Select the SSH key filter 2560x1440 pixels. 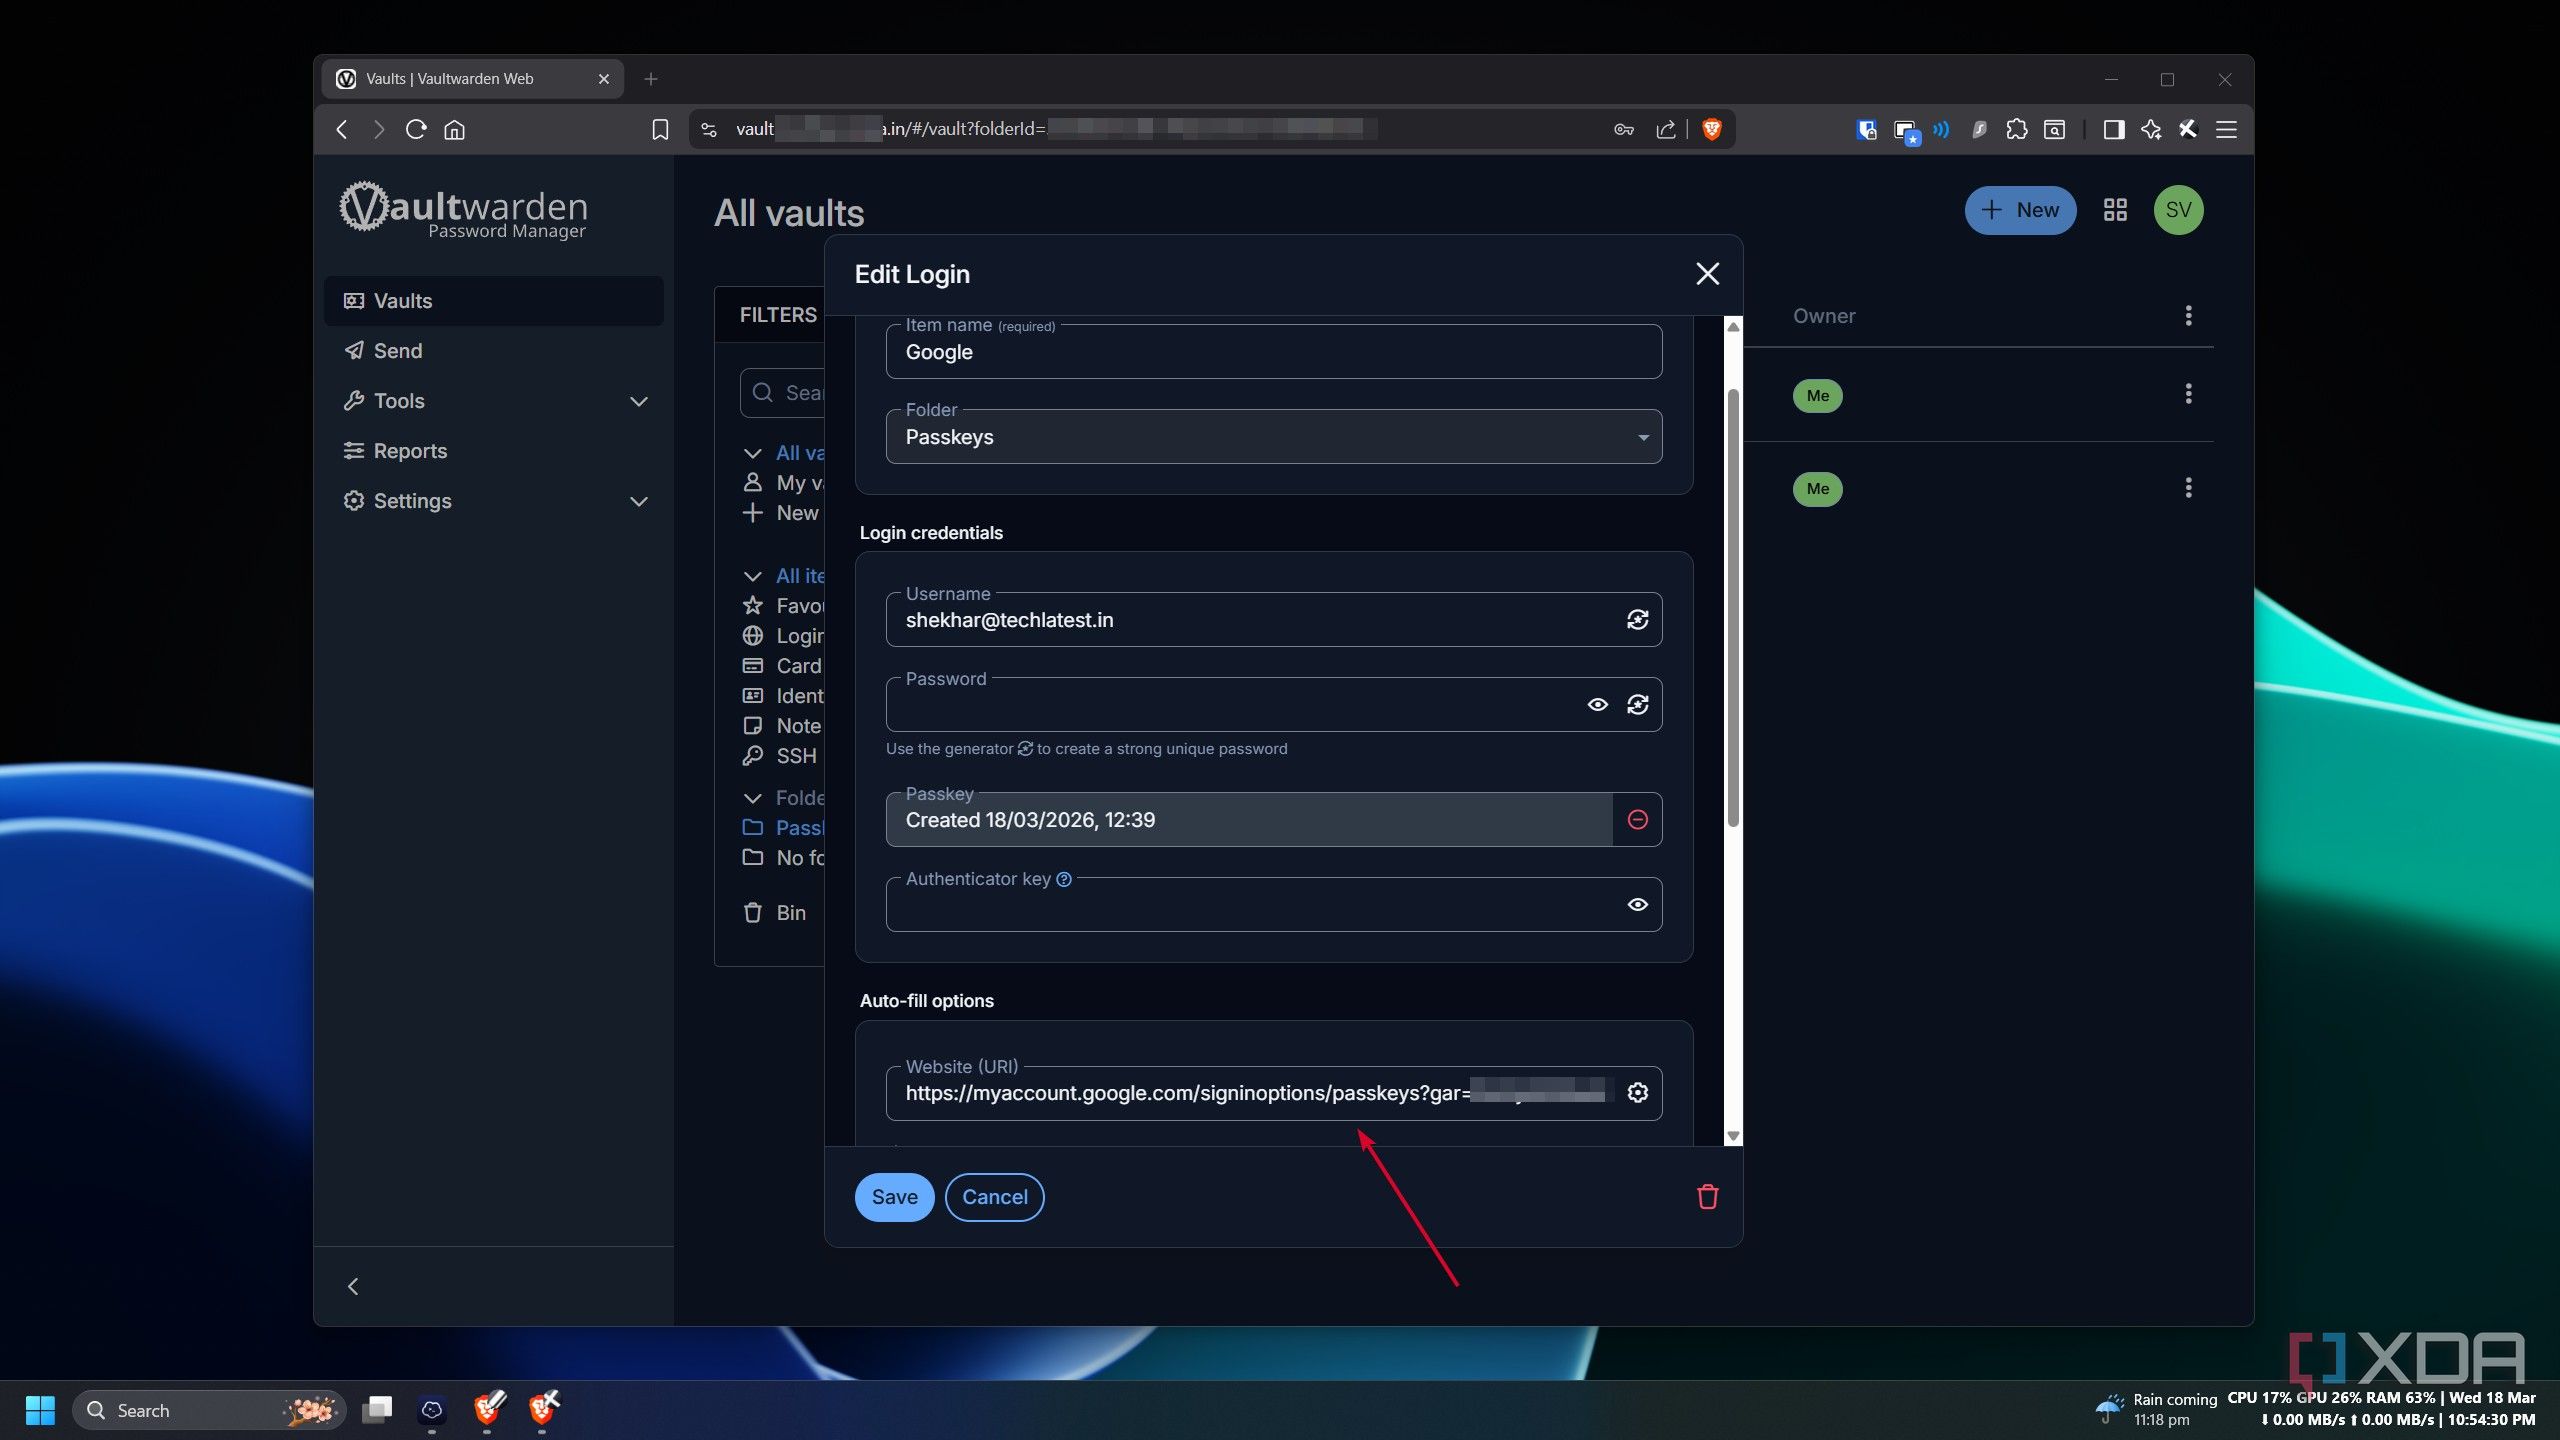pyautogui.click(x=780, y=756)
